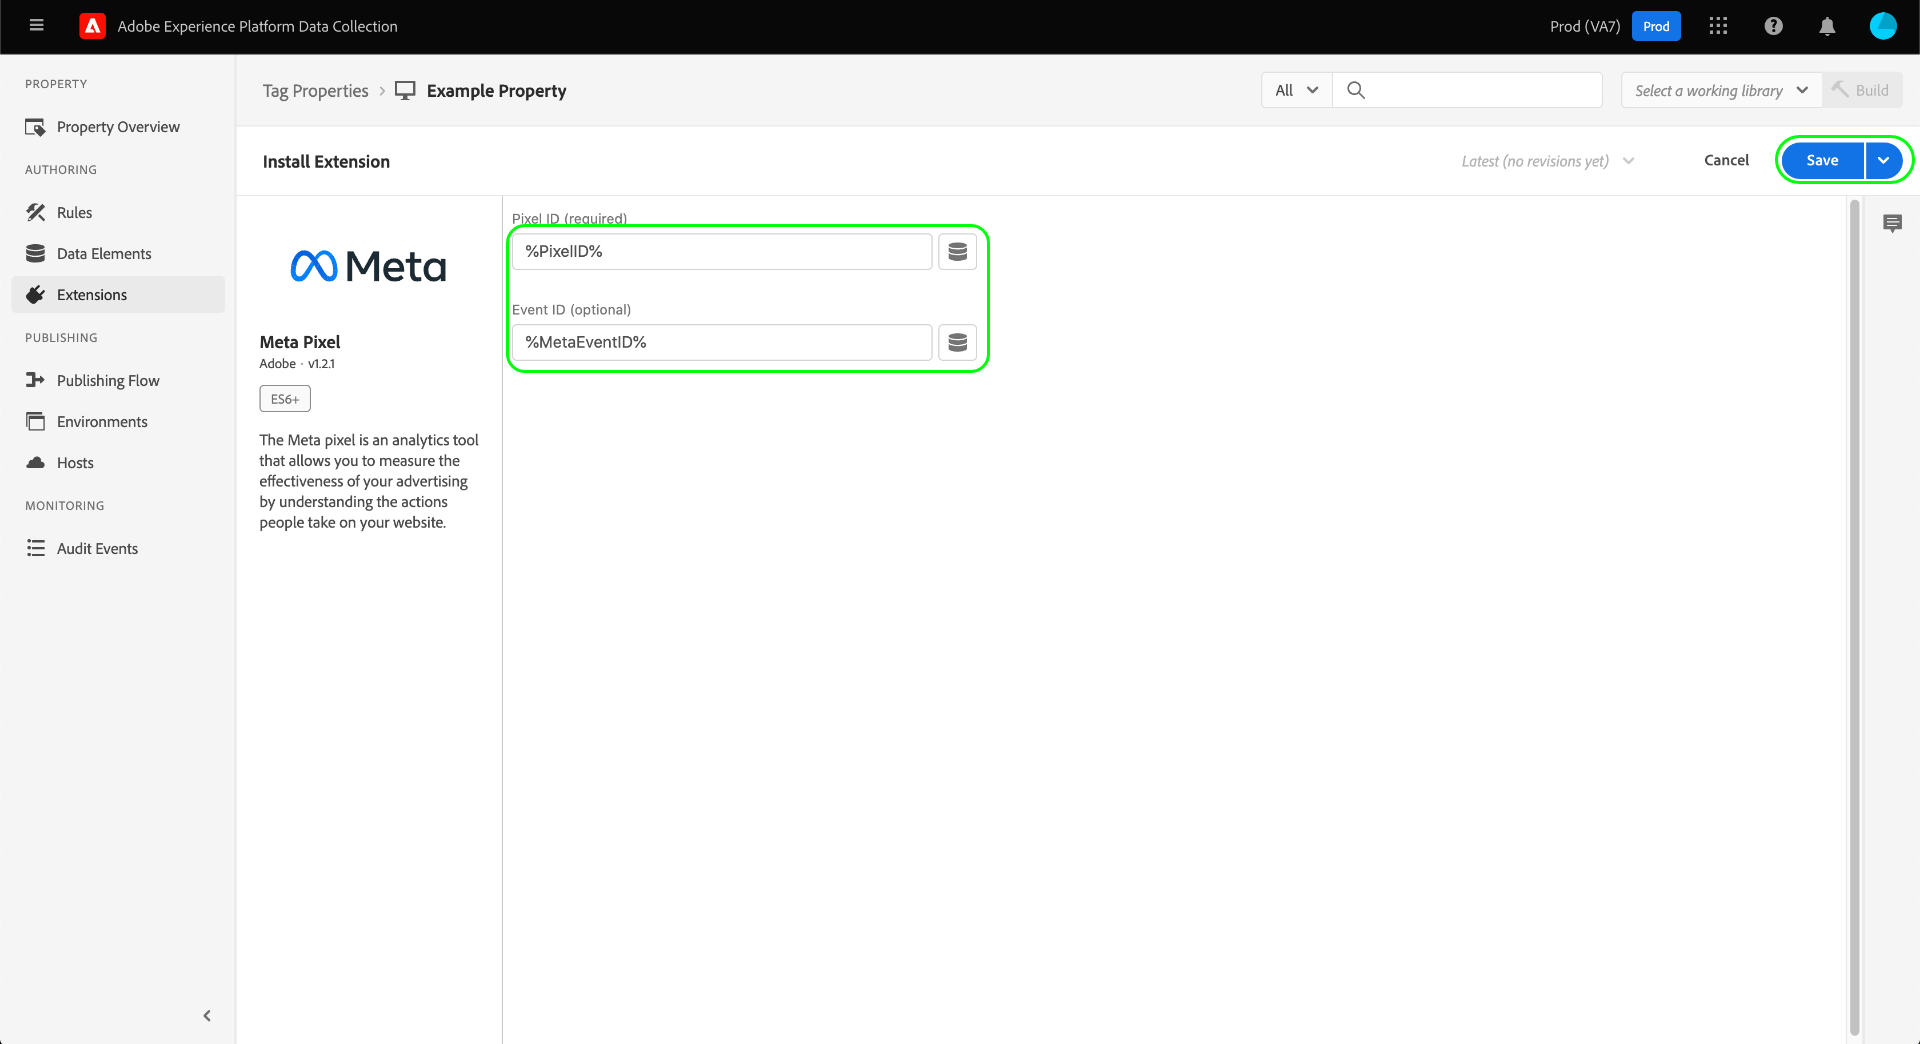The height and width of the screenshot is (1044, 1920).
Task: Open Environments page
Action: pos(118,421)
